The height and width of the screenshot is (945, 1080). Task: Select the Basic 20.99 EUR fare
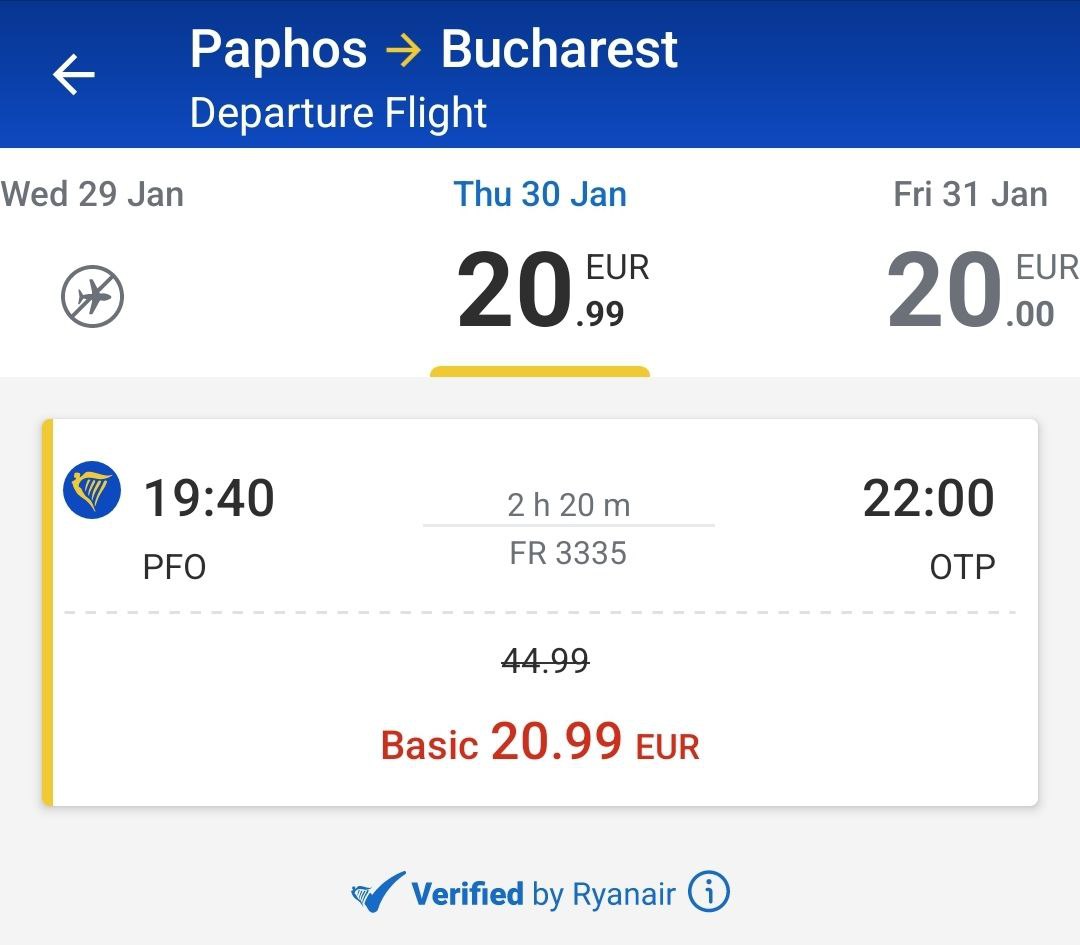[540, 743]
